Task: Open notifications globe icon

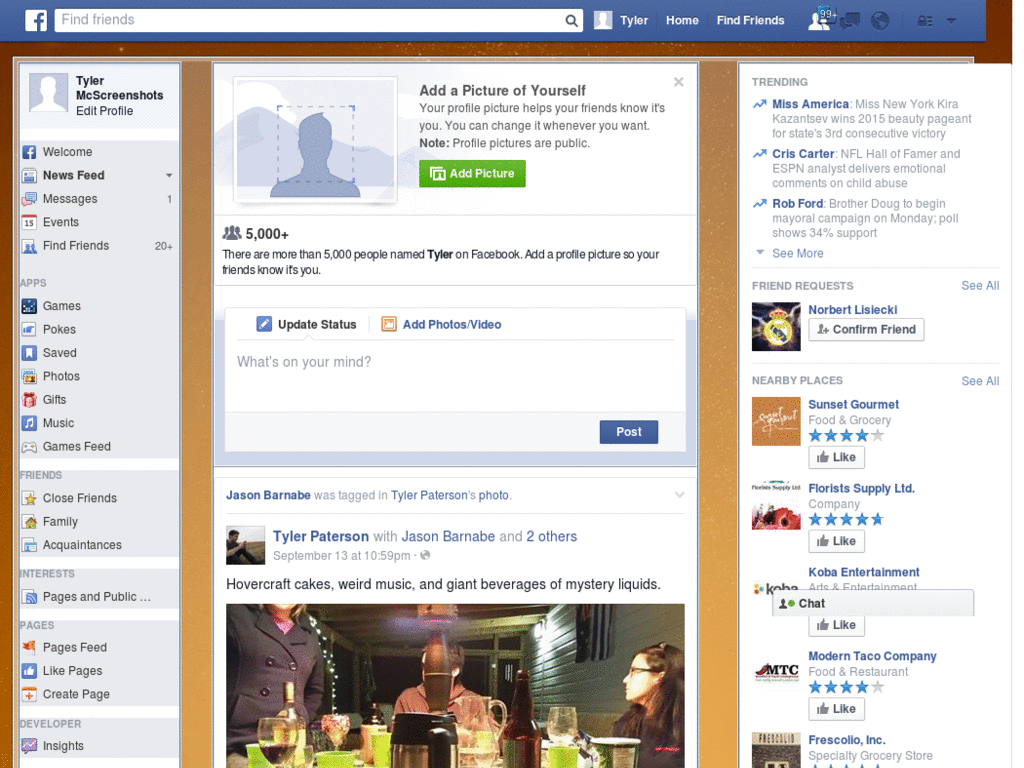Action: point(880,20)
